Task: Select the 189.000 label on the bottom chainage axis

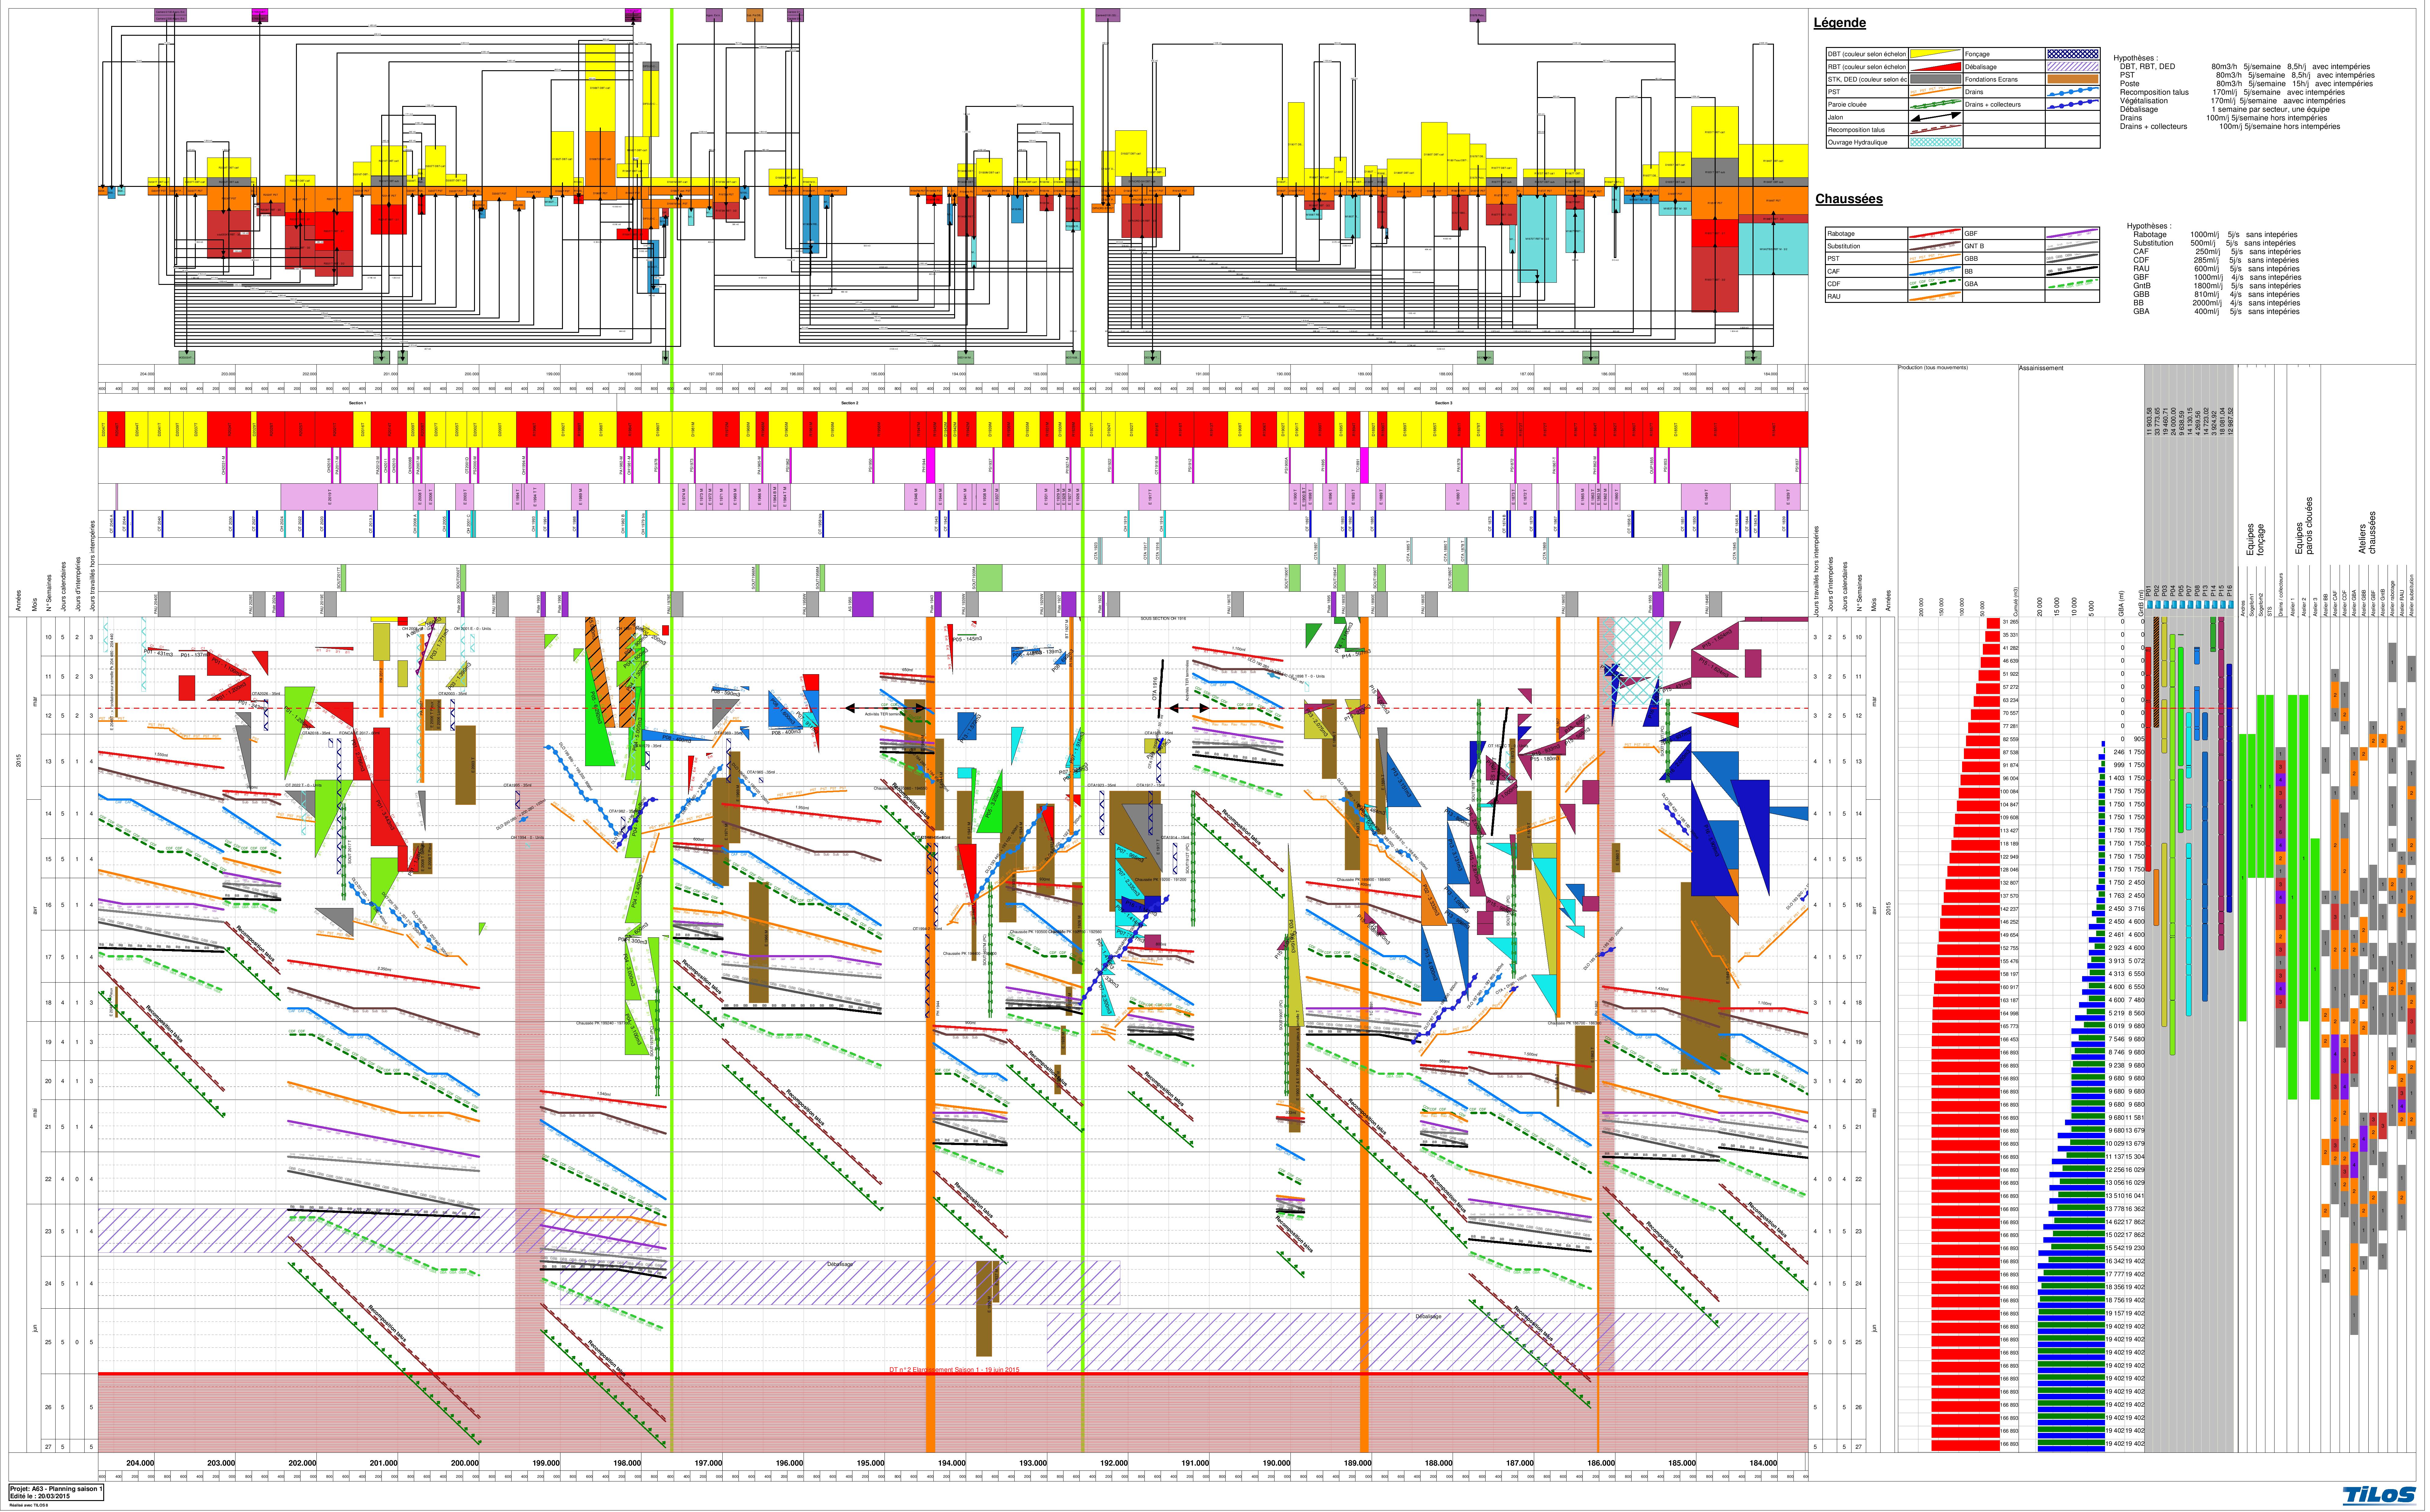Action: [x=1358, y=1463]
